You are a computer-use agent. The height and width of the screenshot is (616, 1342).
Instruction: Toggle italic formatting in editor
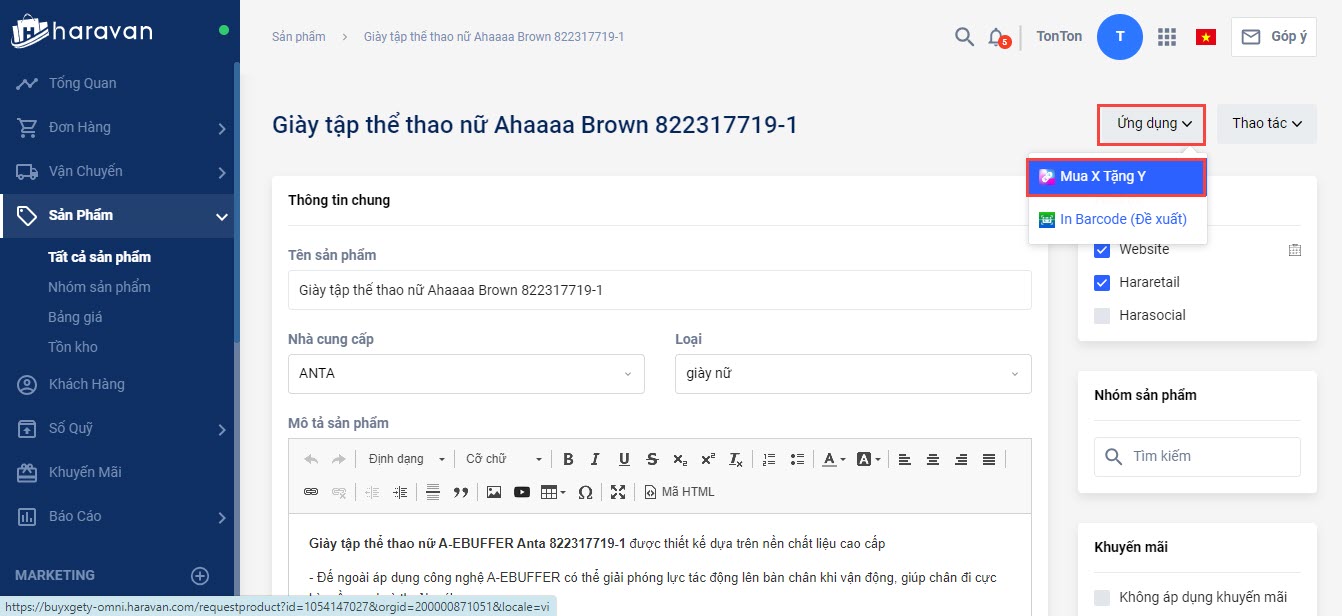[595, 459]
